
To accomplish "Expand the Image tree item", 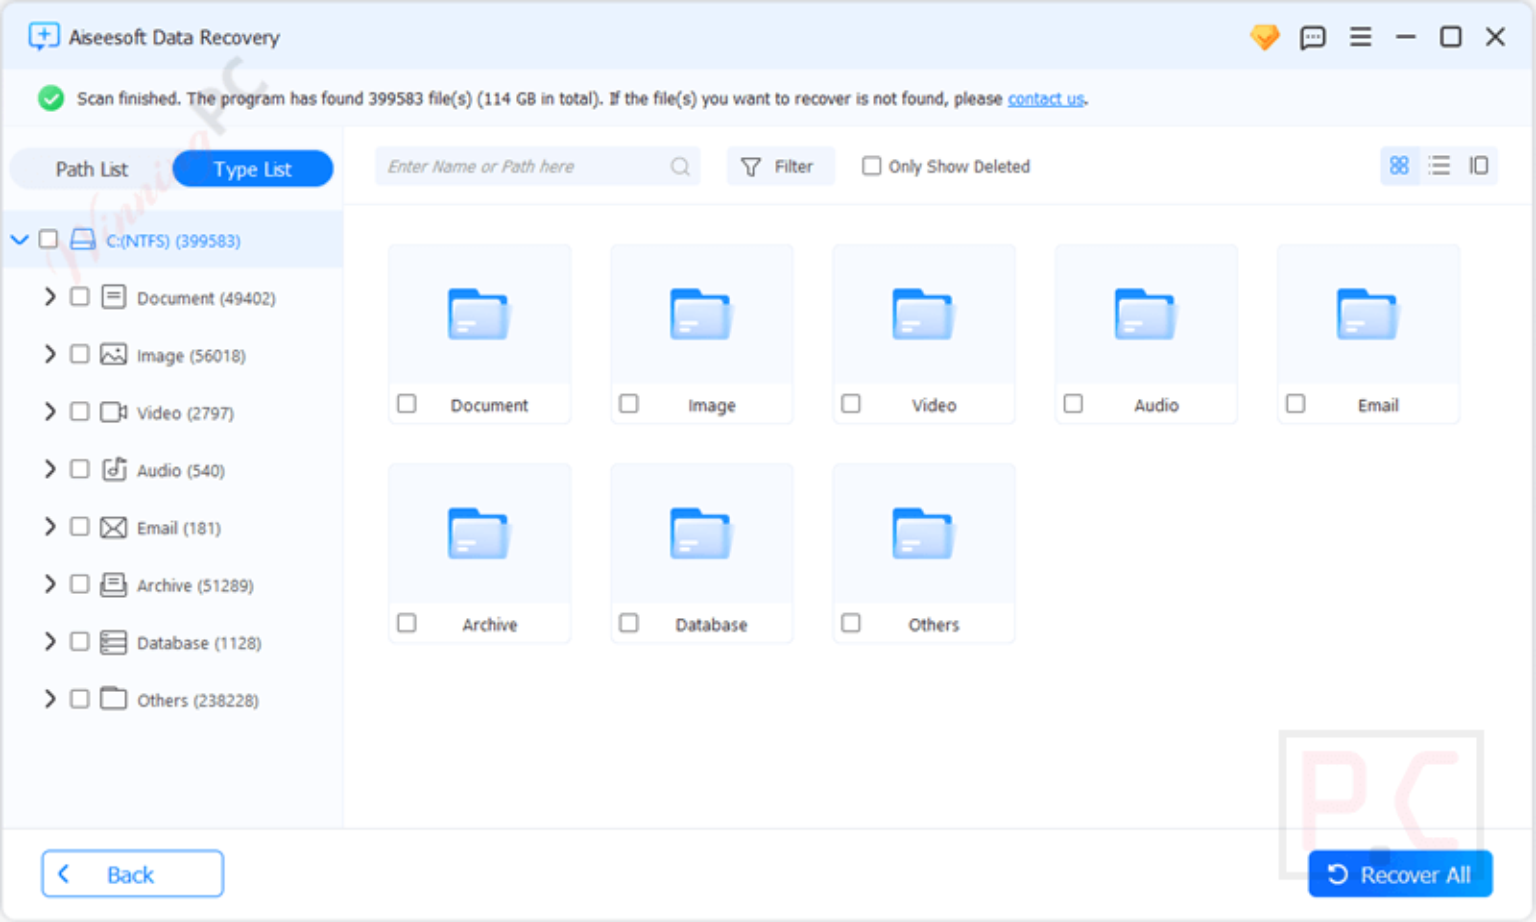I will tap(49, 354).
